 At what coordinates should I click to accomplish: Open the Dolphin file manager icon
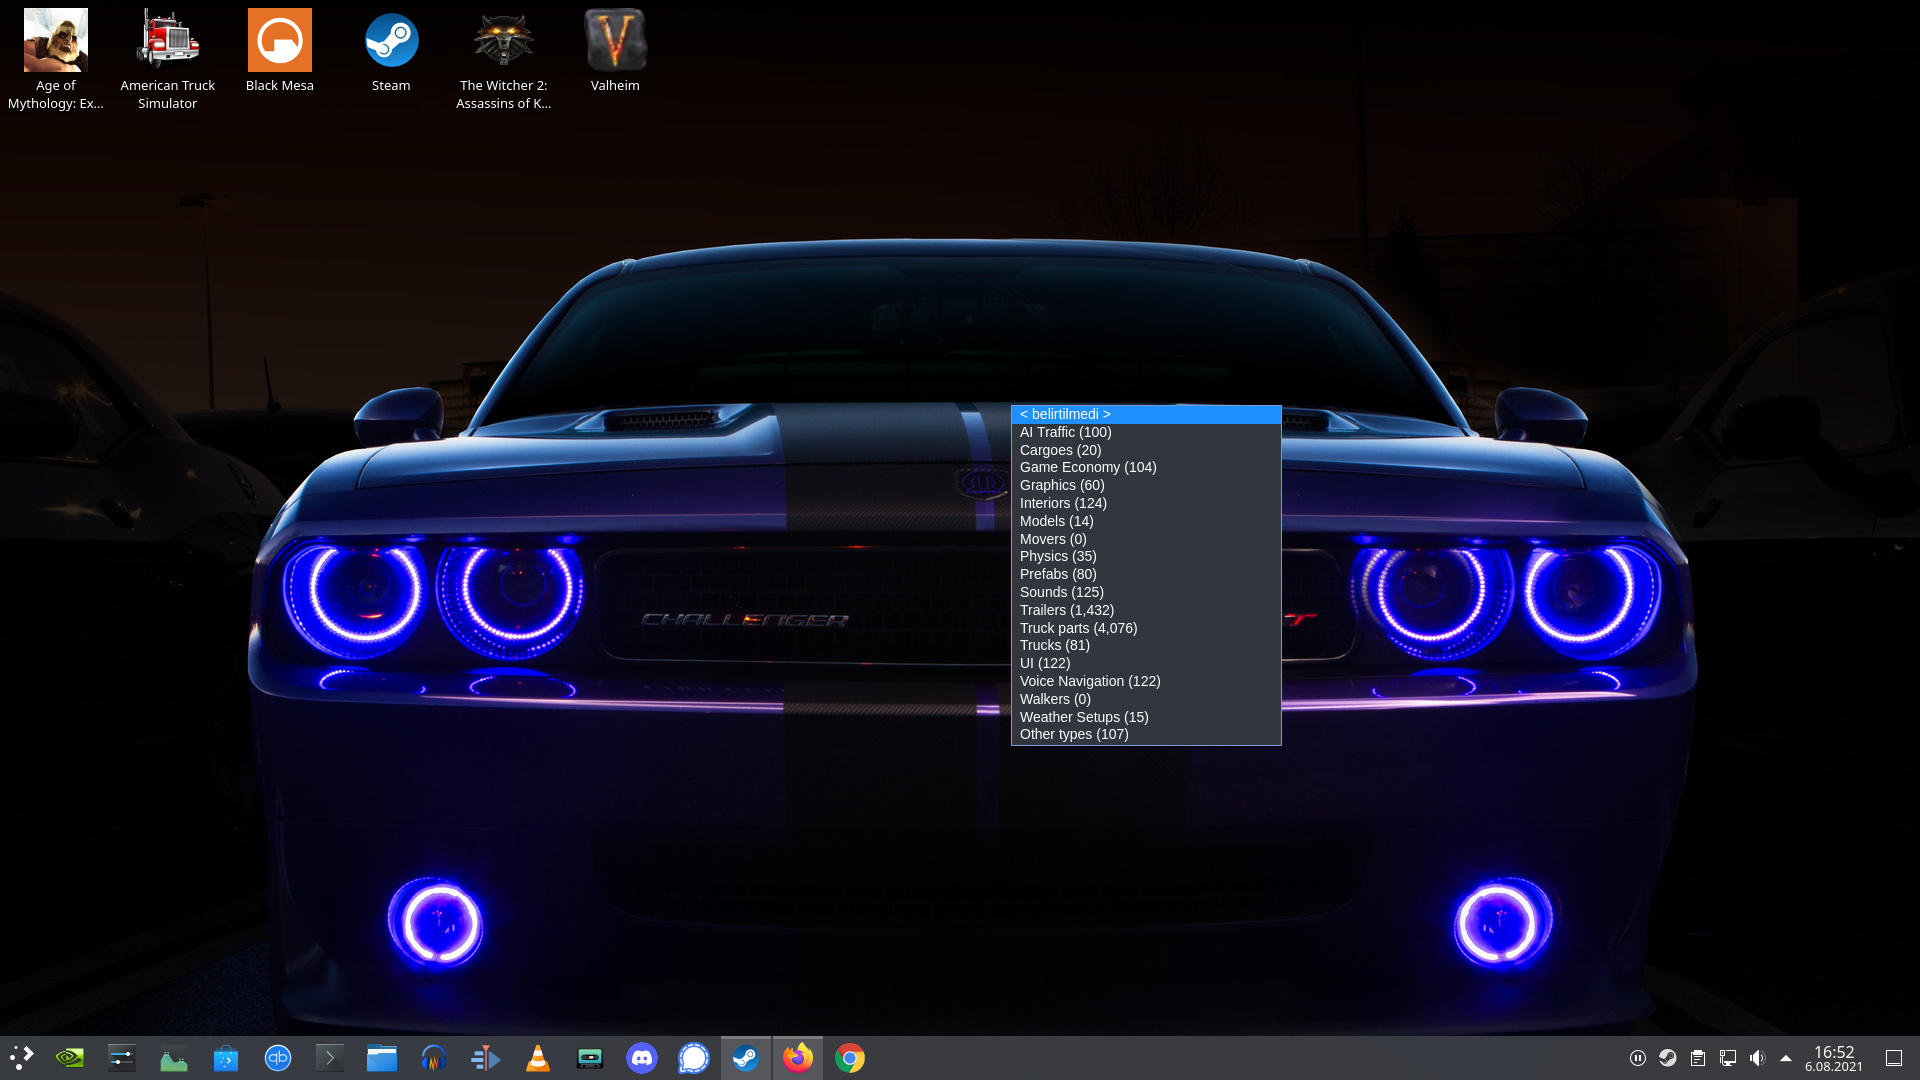(x=382, y=1058)
